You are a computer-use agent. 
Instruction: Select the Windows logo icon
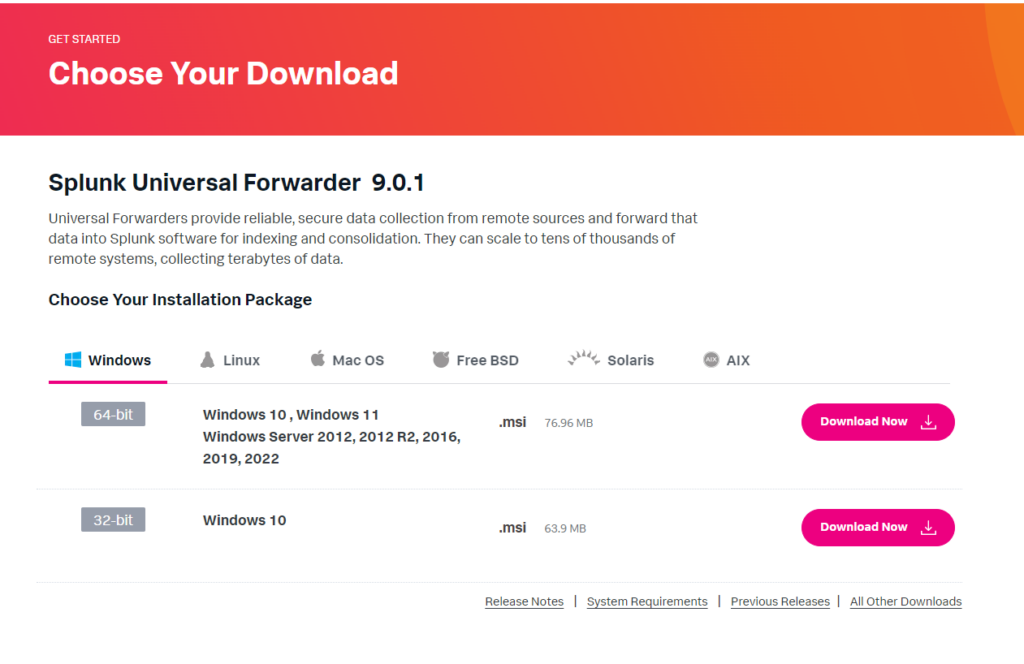[x=71, y=359]
